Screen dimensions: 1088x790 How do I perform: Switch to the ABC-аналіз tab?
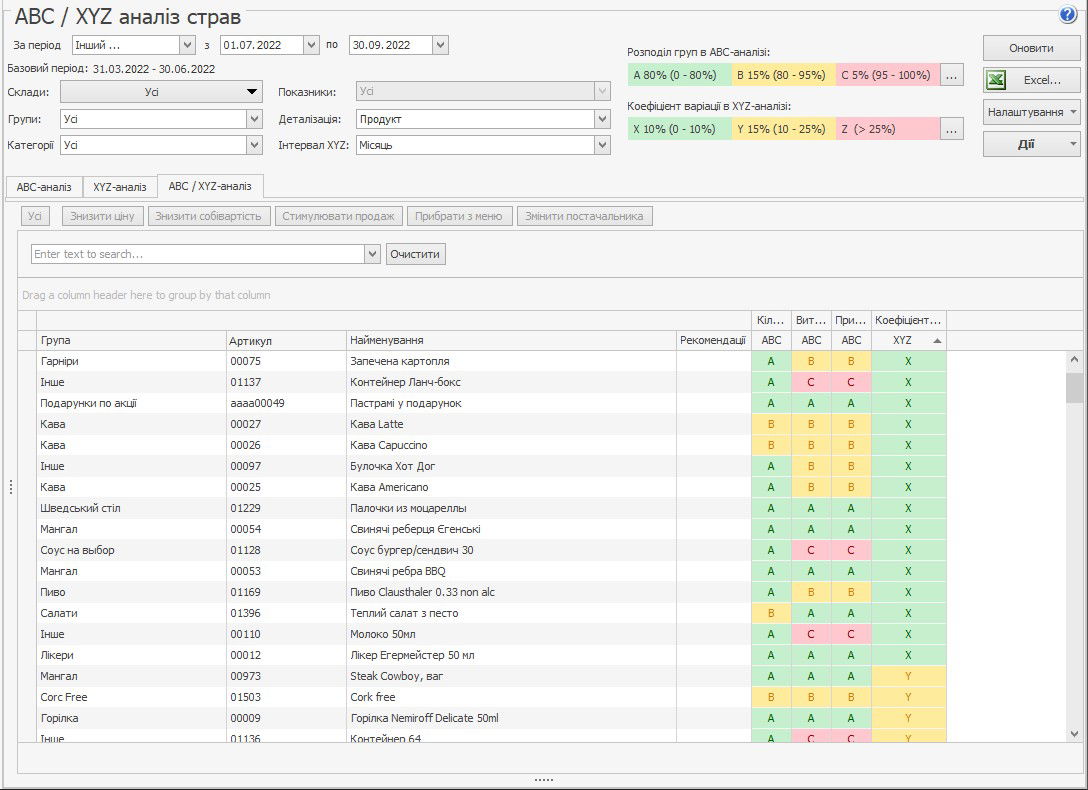[x=44, y=187]
